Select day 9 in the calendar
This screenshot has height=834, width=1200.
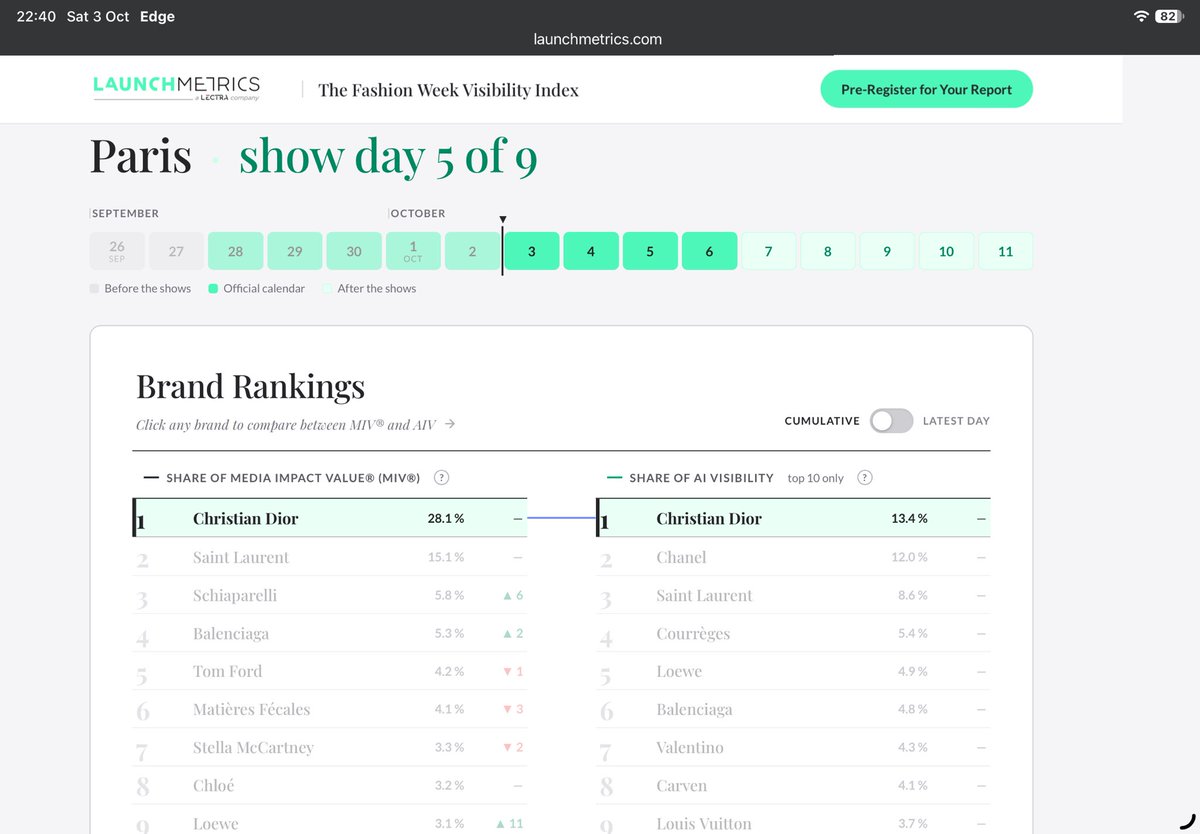887,251
